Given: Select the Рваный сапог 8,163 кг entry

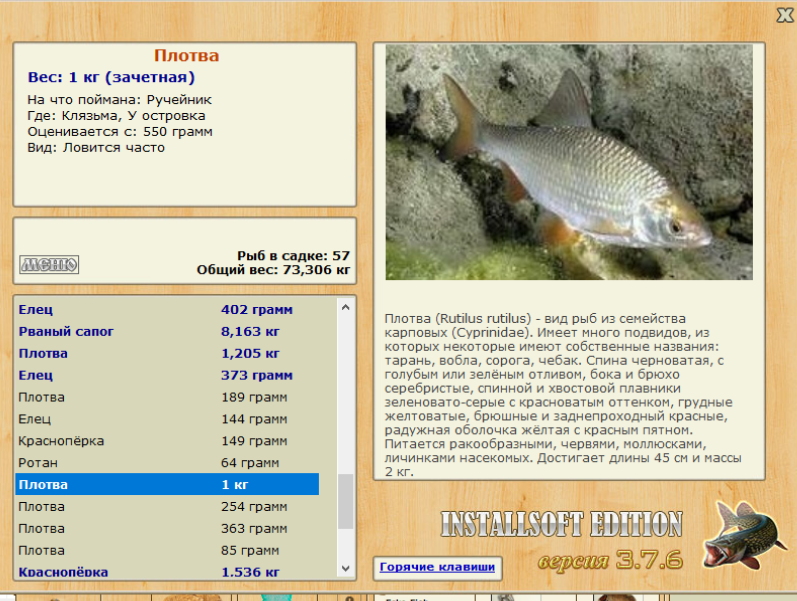Looking at the screenshot, I should coord(167,331).
